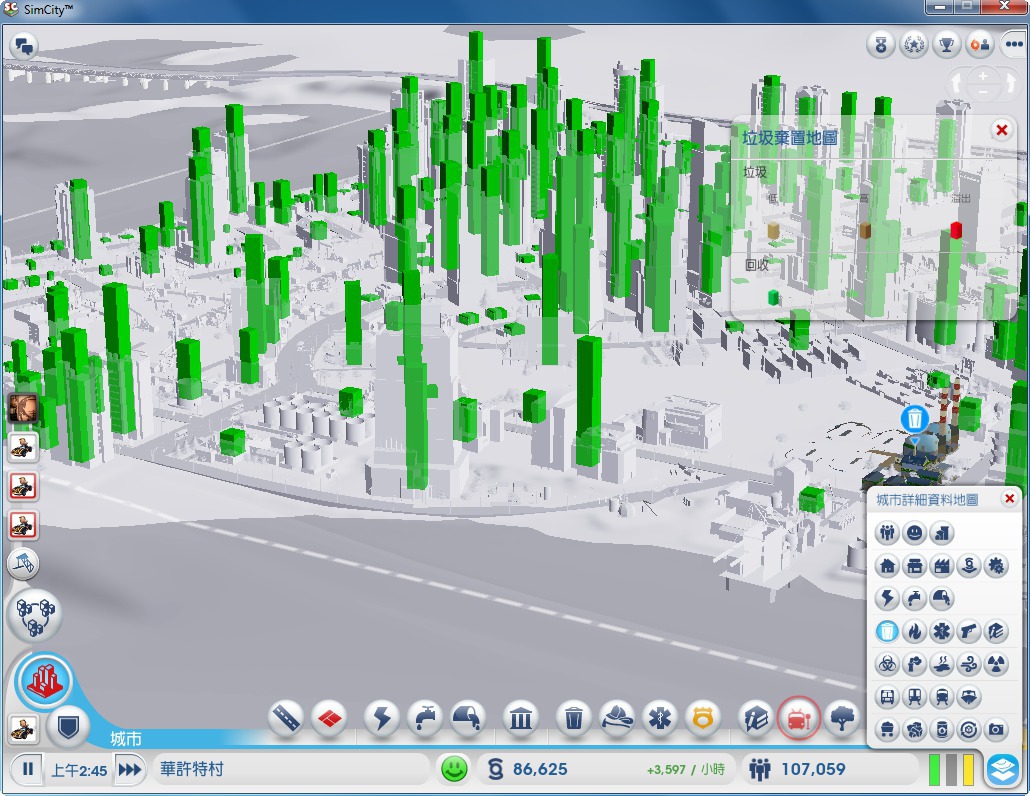Open the Roads build menu
The width and height of the screenshot is (1030, 796).
pyautogui.click(x=287, y=717)
